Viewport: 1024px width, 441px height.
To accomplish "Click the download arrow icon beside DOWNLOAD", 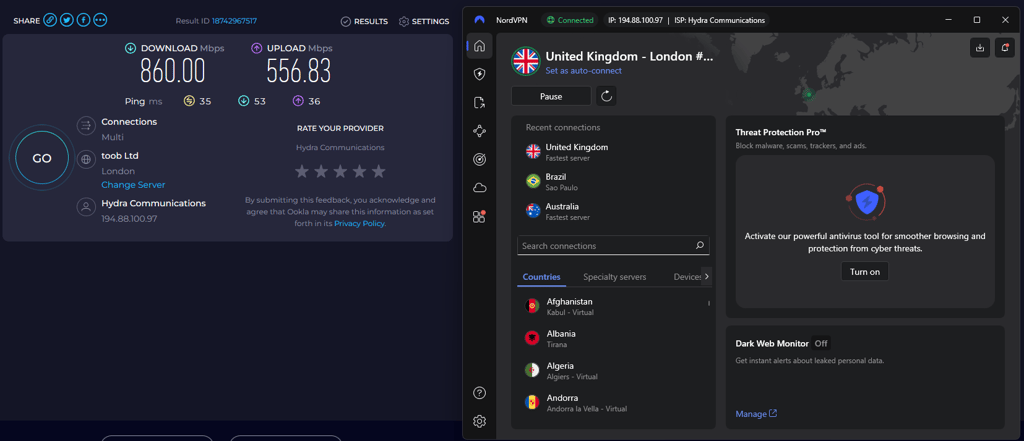I will [x=131, y=48].
